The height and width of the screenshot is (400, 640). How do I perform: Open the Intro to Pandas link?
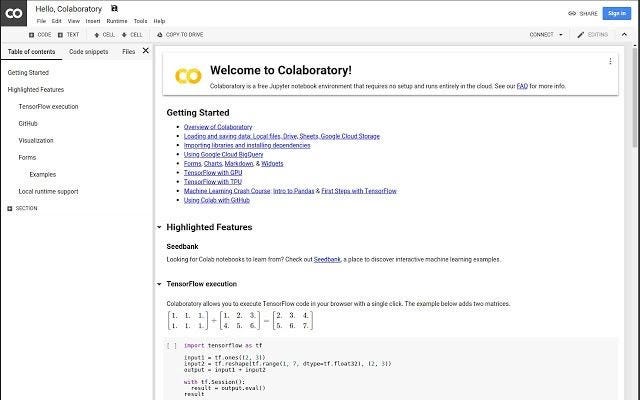[x=293, y=191]
